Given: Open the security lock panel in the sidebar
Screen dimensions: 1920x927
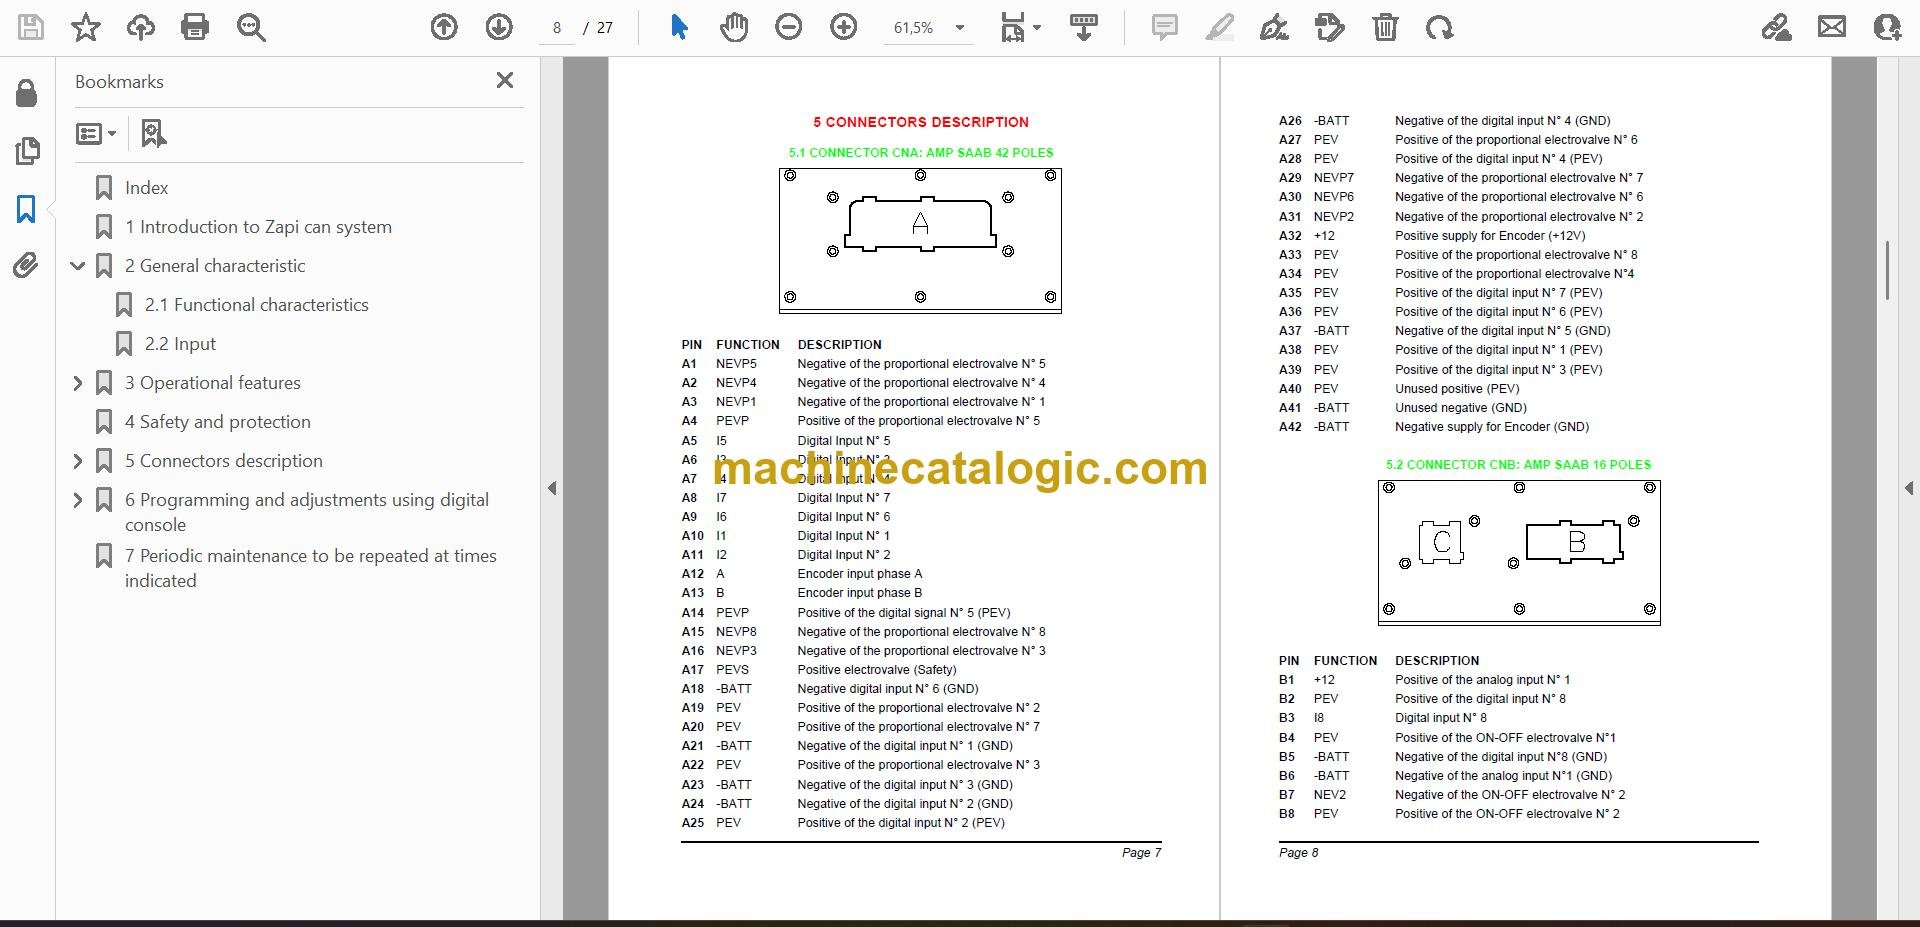Looking at the screenshot, I should (27, 93).
